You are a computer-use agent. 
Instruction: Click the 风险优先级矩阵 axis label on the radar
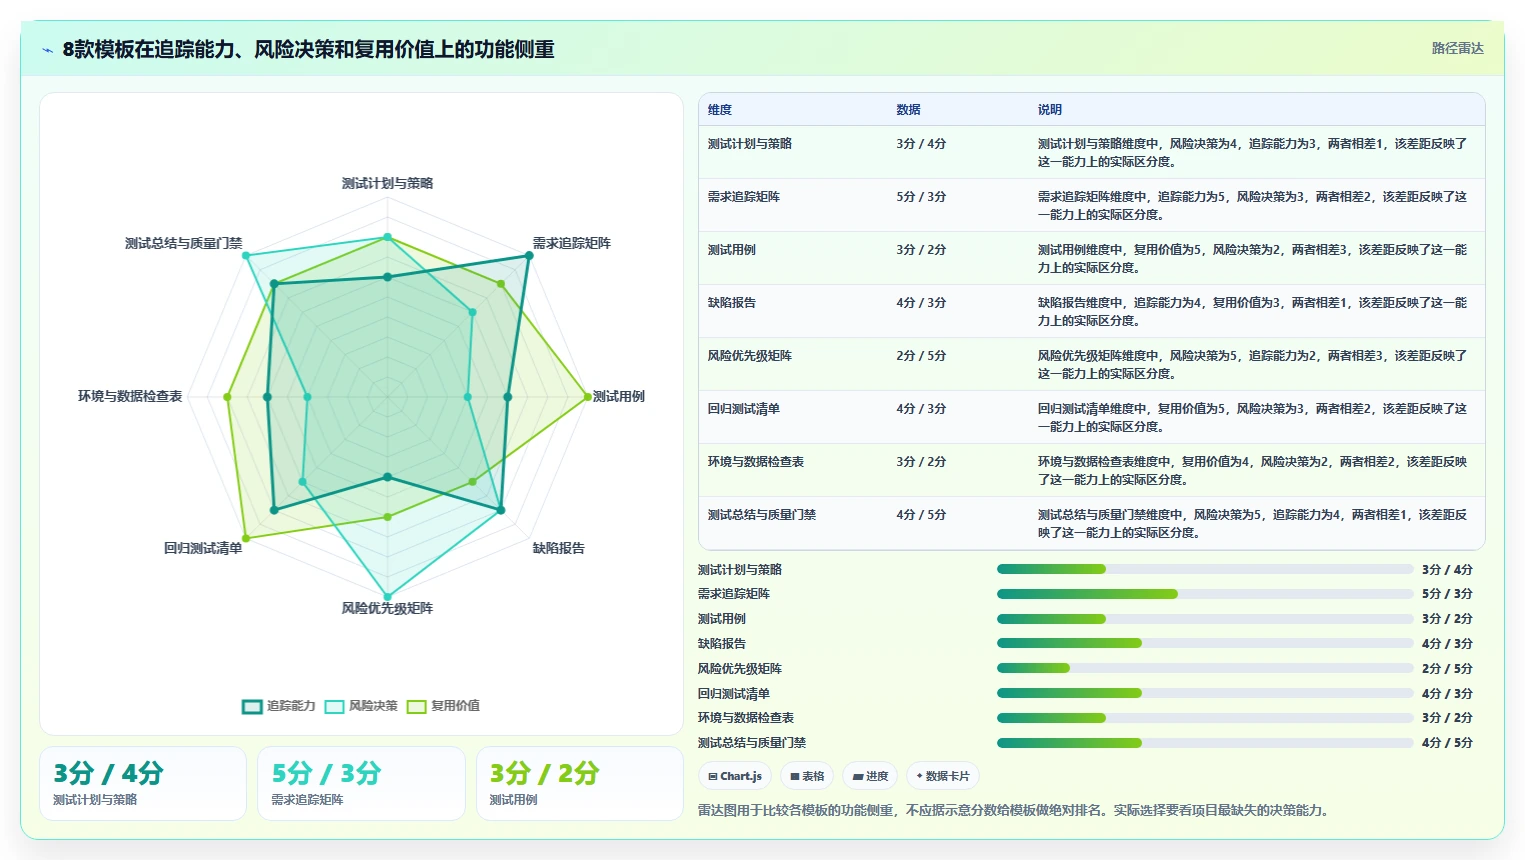387,609
